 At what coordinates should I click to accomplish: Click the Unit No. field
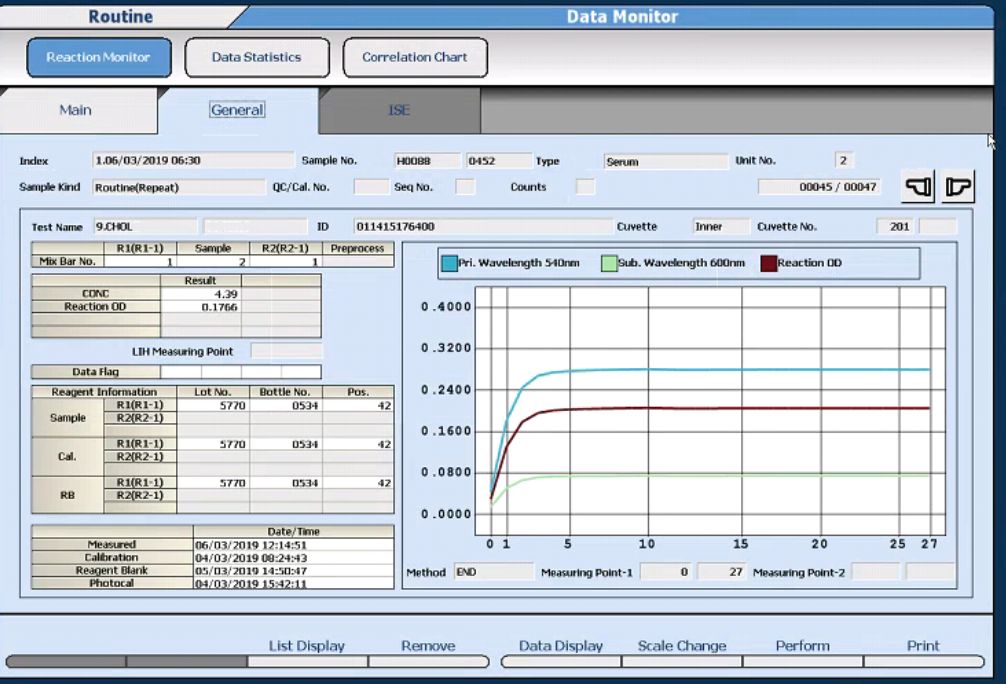(844, 160)
